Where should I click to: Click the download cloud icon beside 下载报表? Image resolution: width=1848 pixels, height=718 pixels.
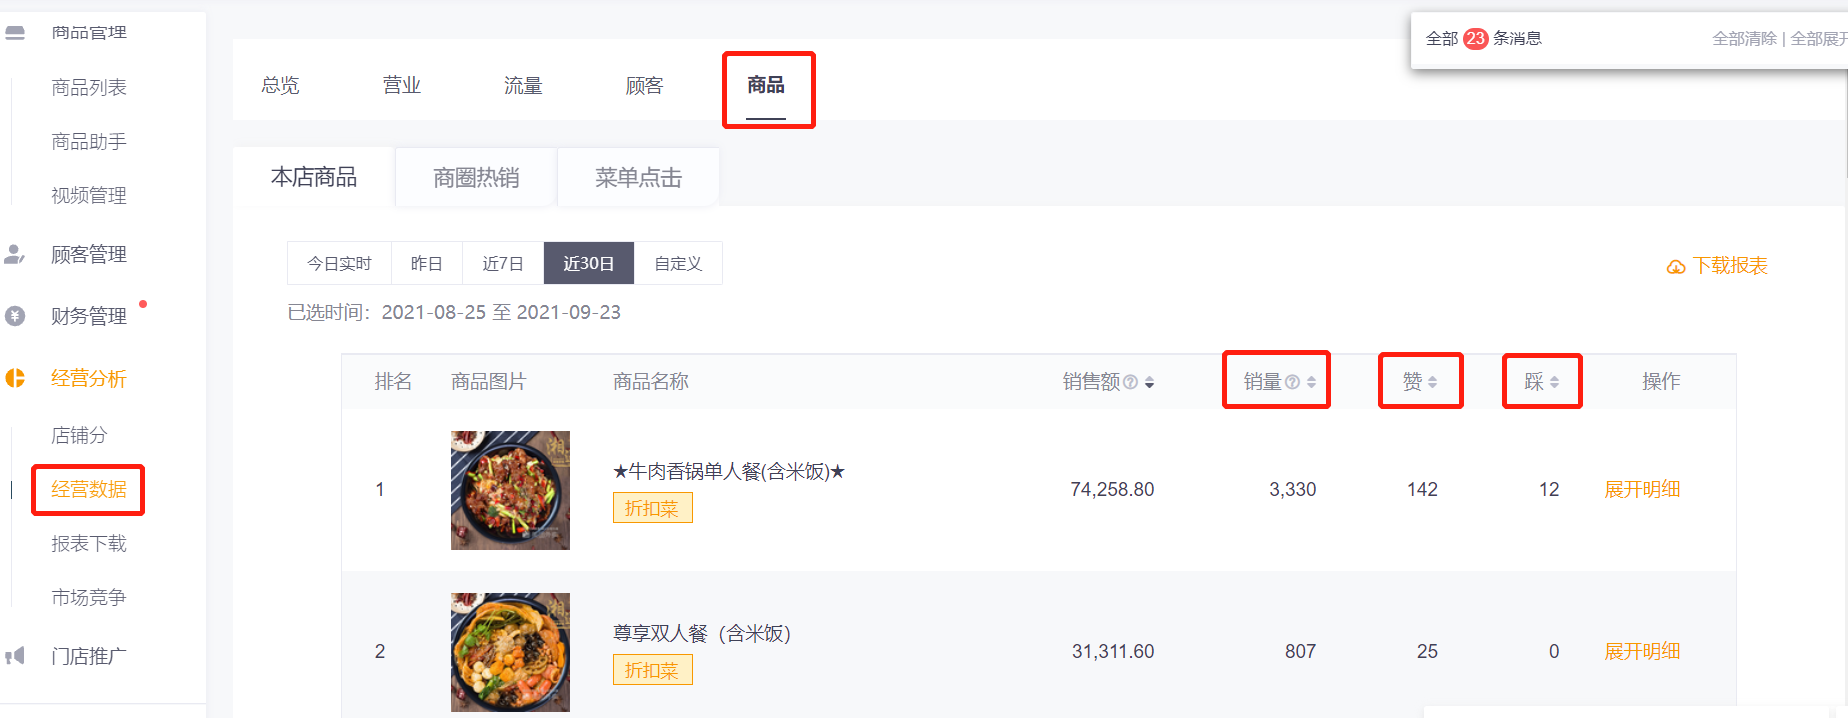tap(1676, 267)
